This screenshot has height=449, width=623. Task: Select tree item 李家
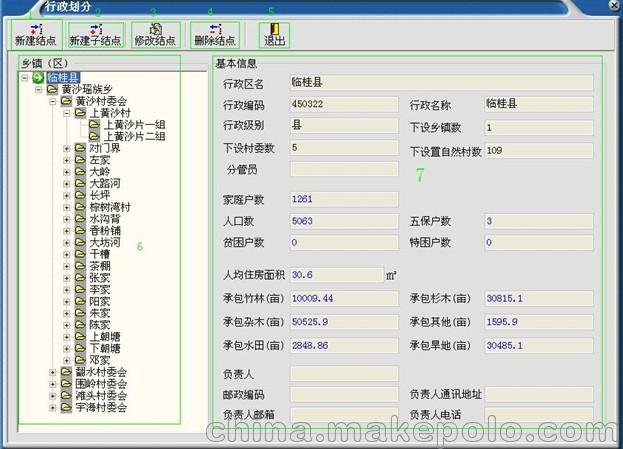[x=100, y=289]
